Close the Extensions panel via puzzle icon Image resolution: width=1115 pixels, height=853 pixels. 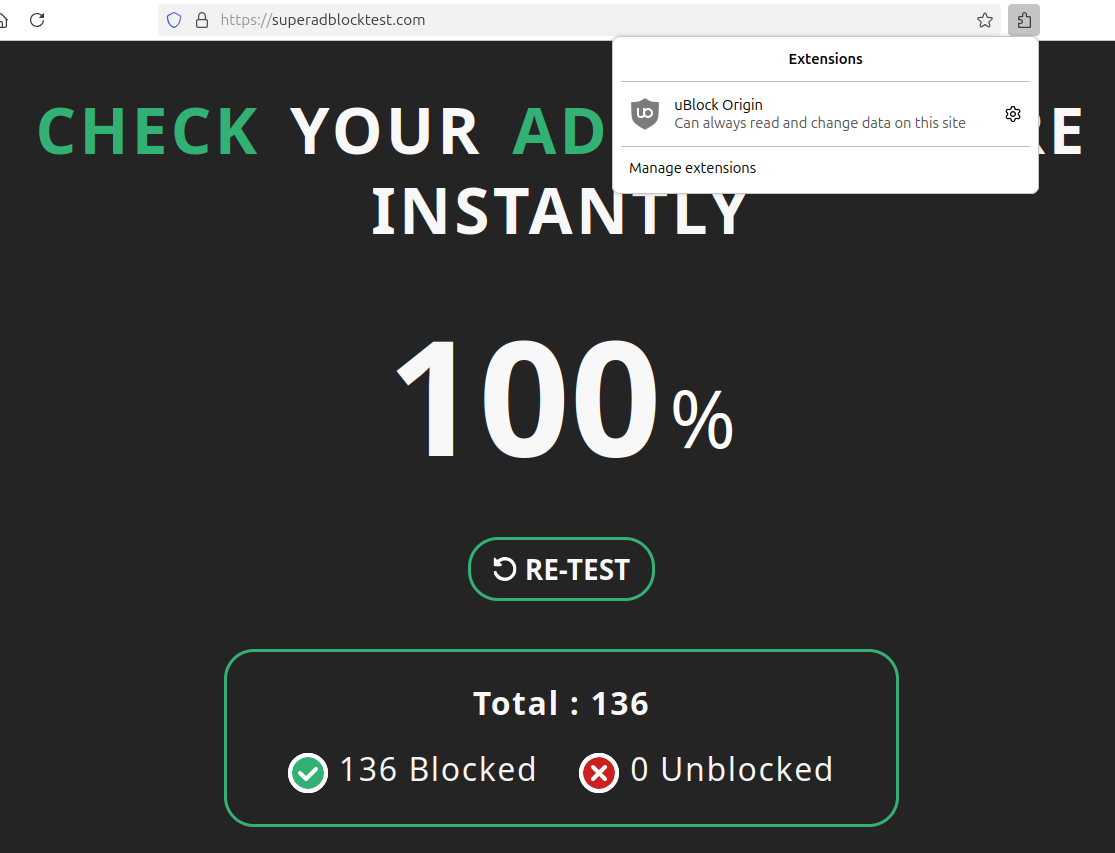pyautogui.click(x=1024, y=20)
